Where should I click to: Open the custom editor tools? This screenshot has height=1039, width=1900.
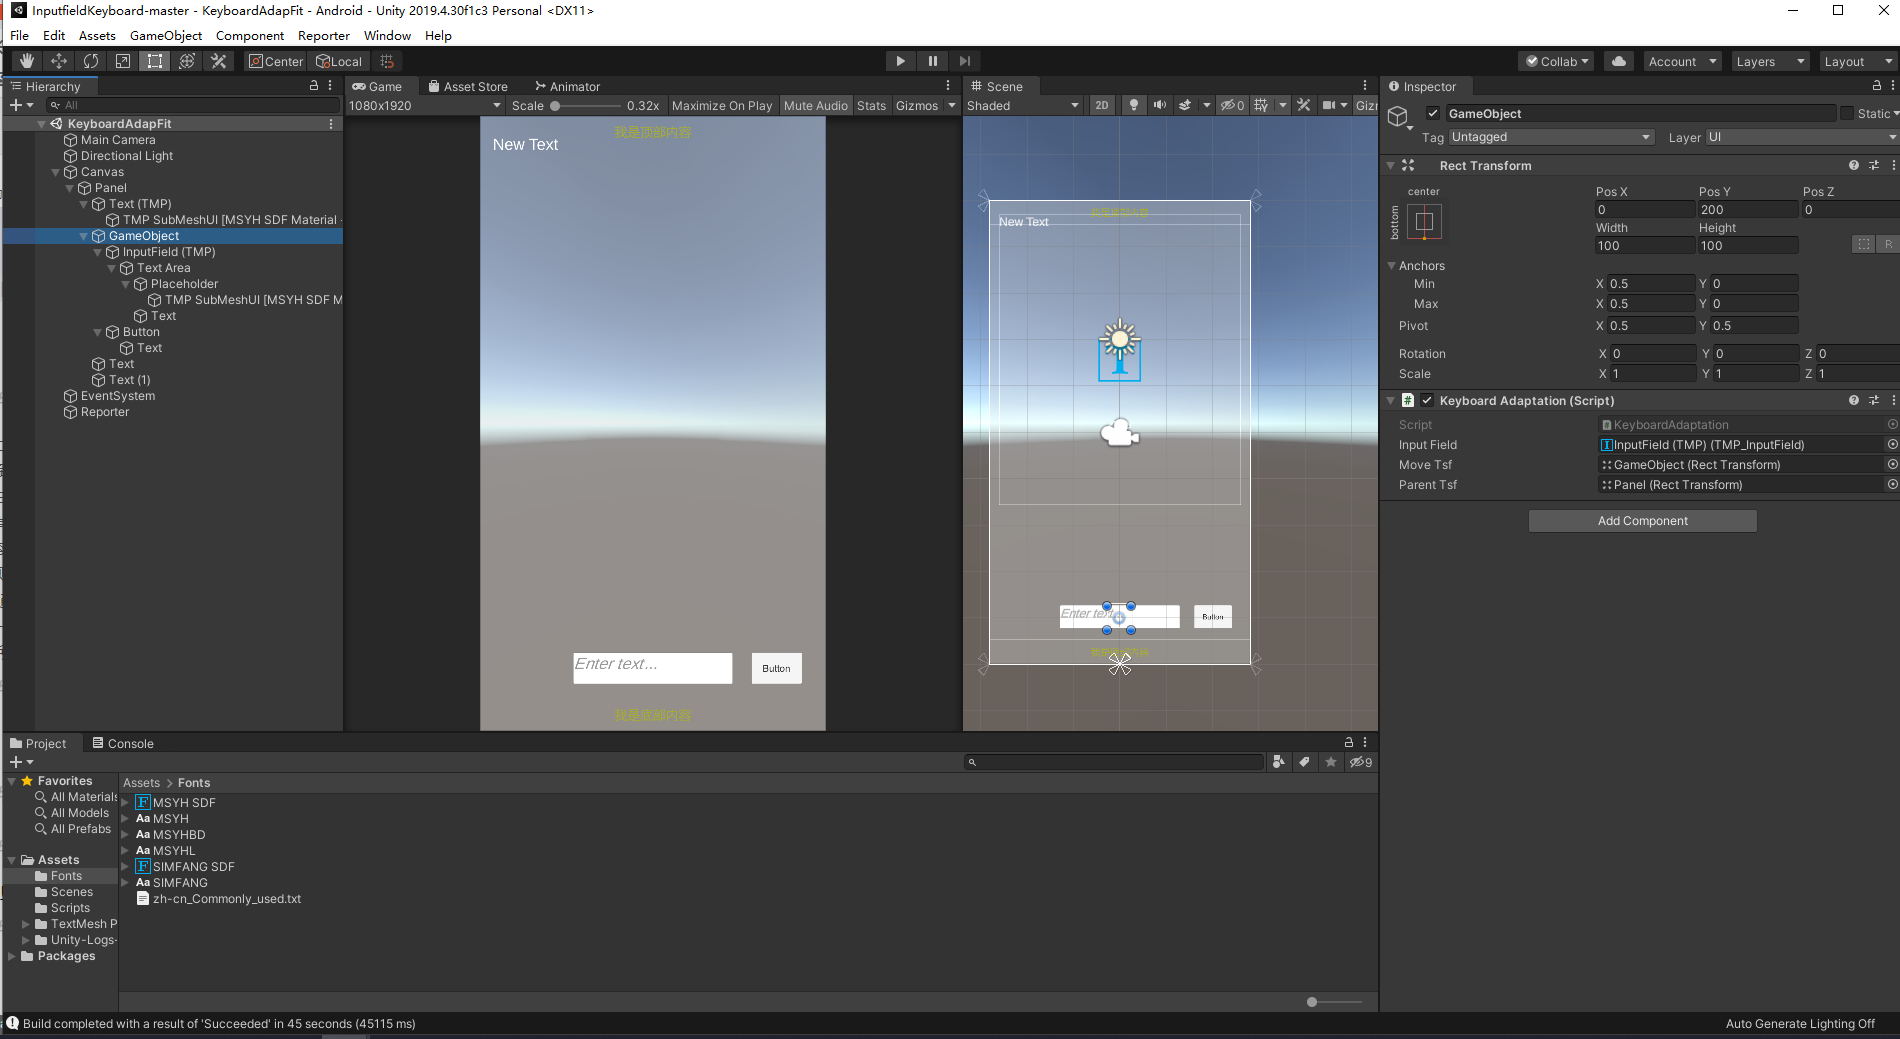[219, 61]
